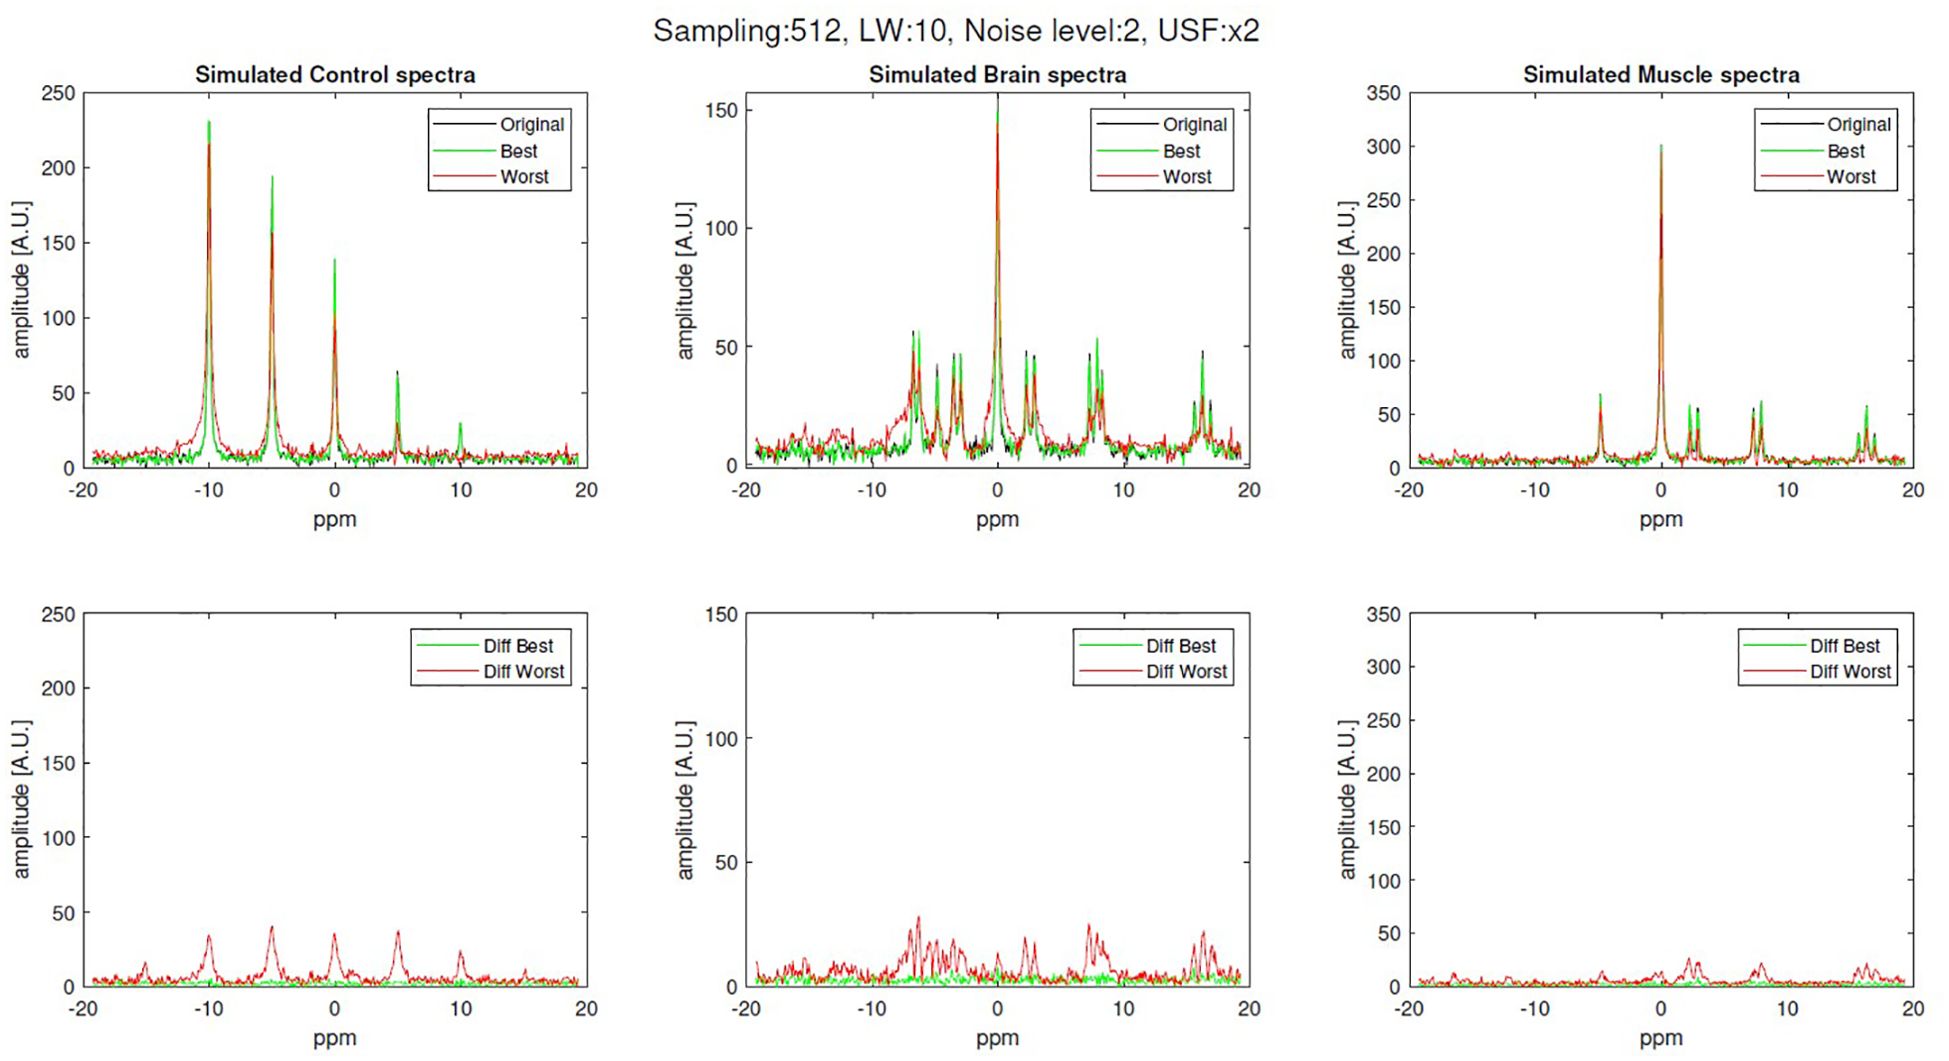
Task: Select the 'Simulated Brain spectra' plot title
Action: 997,75
